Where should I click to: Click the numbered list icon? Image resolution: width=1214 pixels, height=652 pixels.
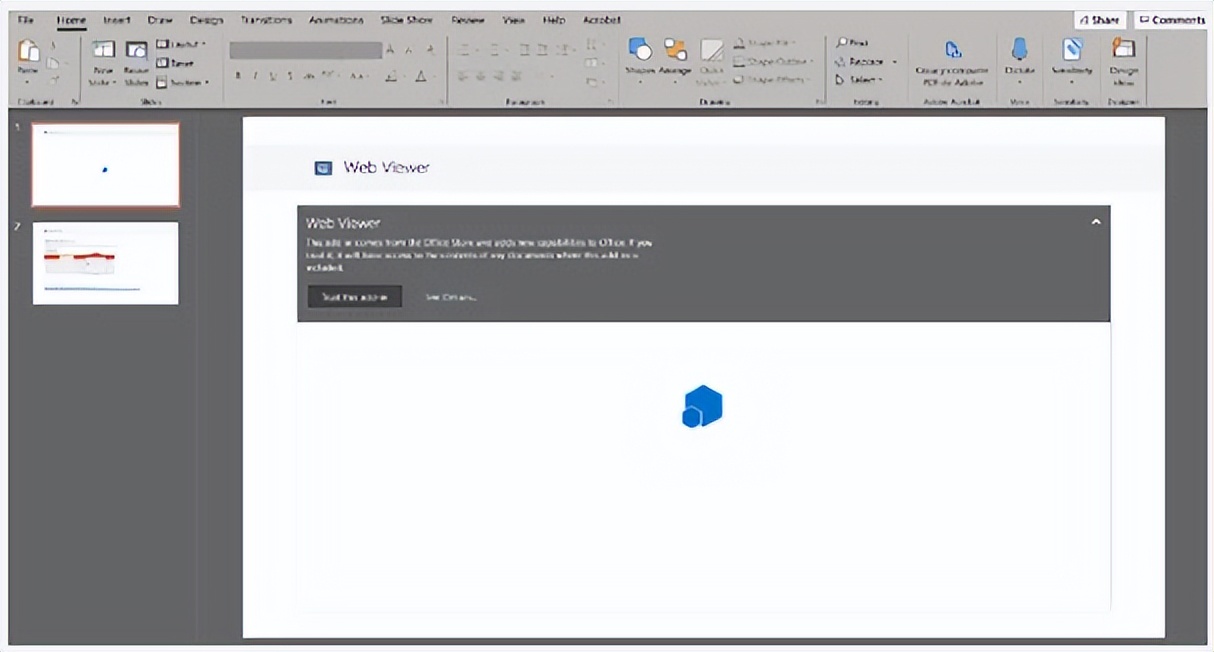click(x=495, y=48)
